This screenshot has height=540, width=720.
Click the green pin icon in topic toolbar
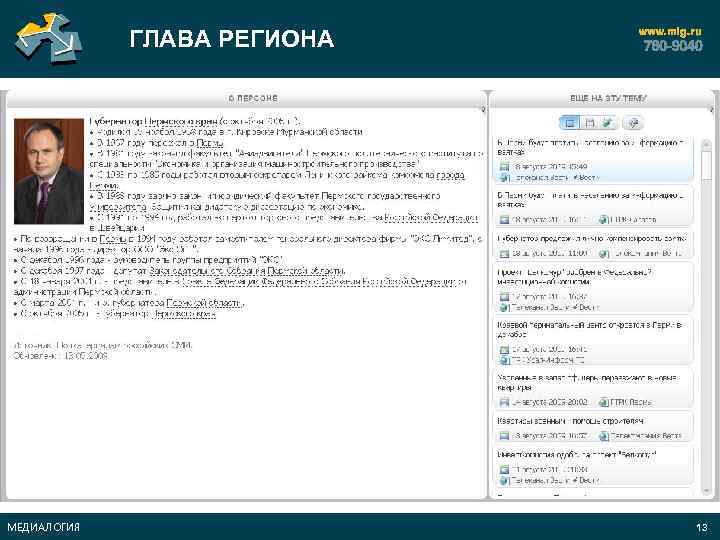click(x=608, y=123)
